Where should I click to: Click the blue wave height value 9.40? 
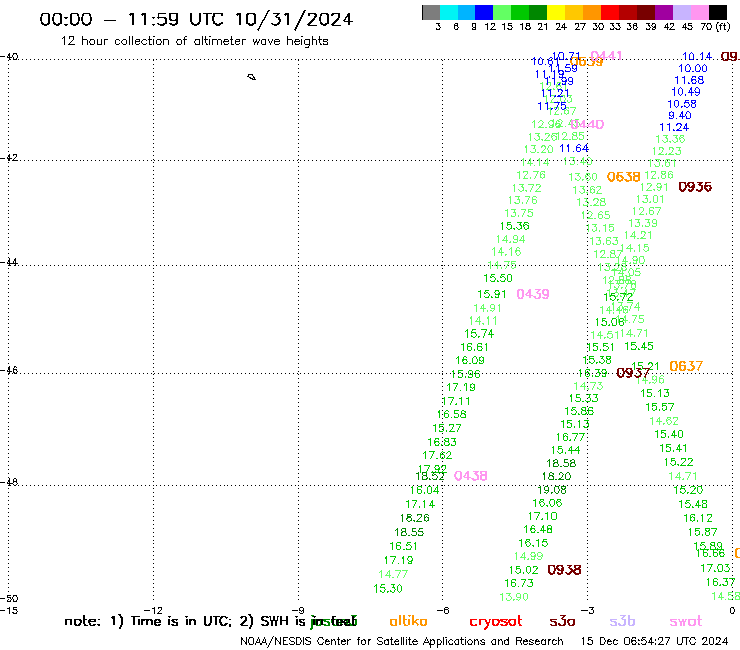pyautogui.click(x=680, y=115)
